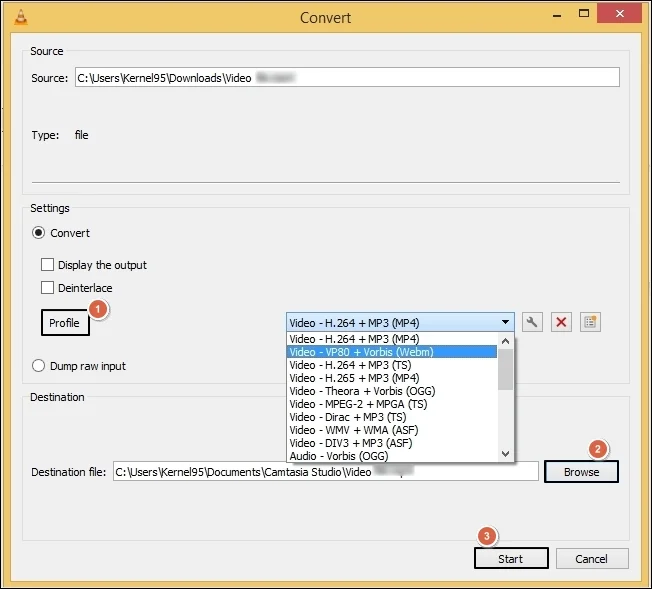Click the create new profile icon

591,322
